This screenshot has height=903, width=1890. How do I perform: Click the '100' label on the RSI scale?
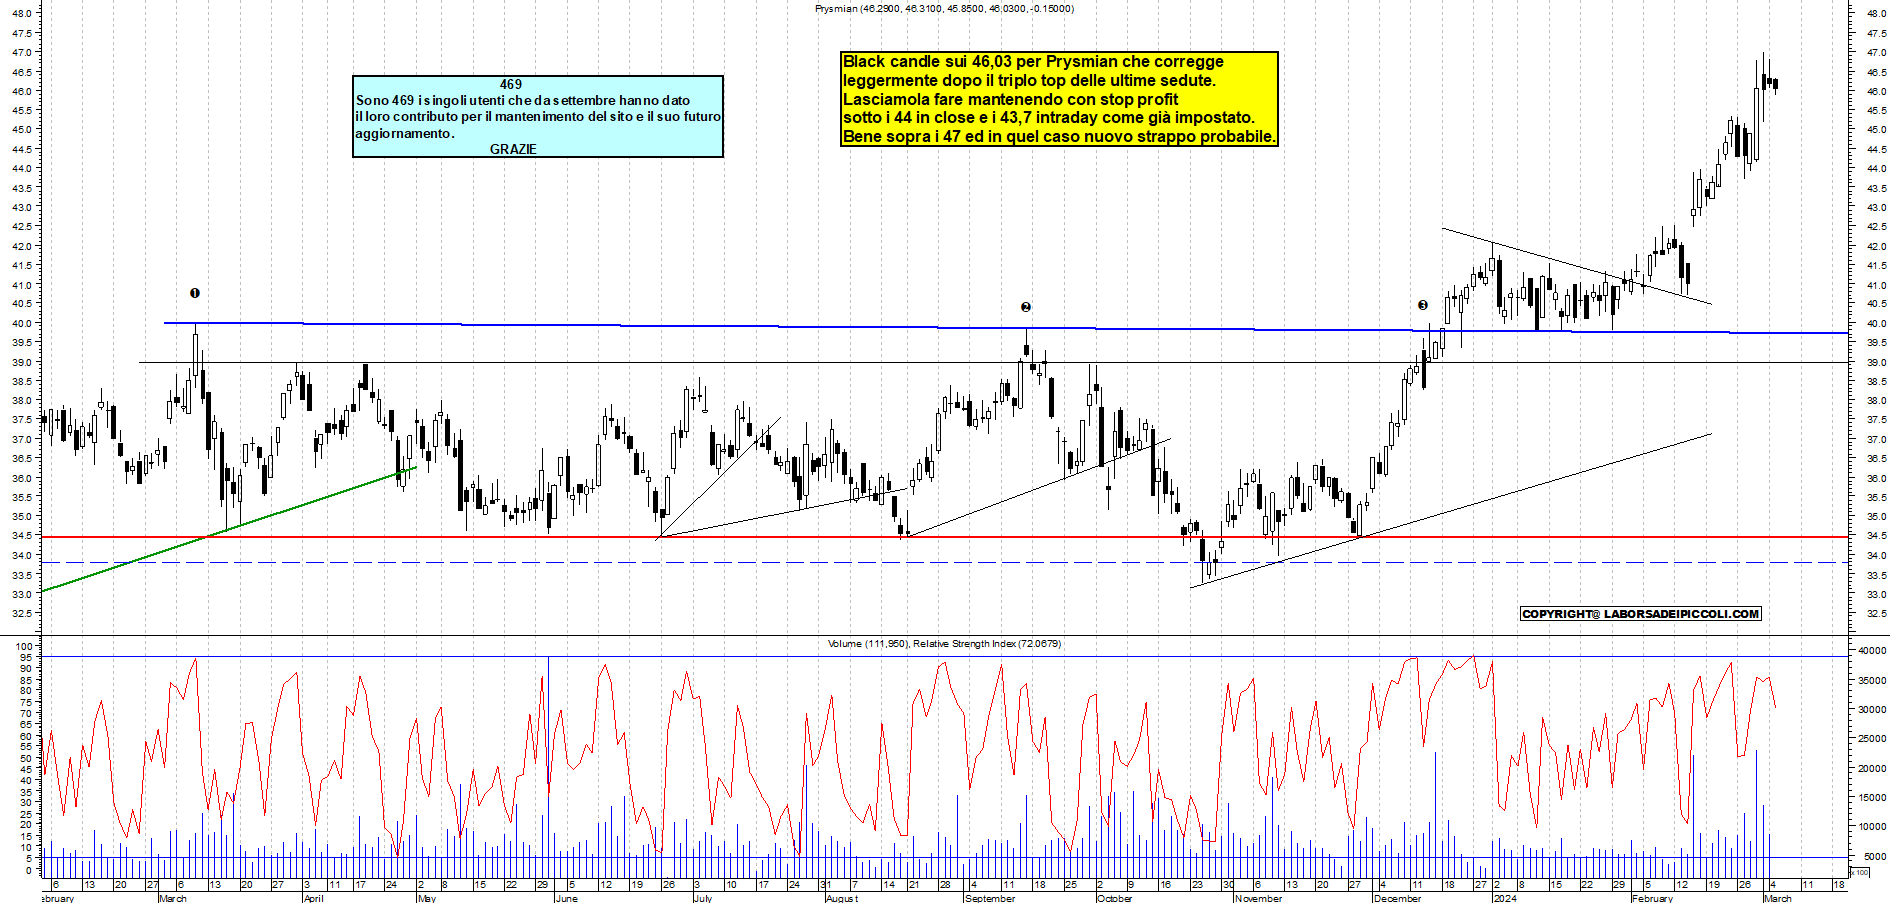pyautogui.click(x=23, y=646)
